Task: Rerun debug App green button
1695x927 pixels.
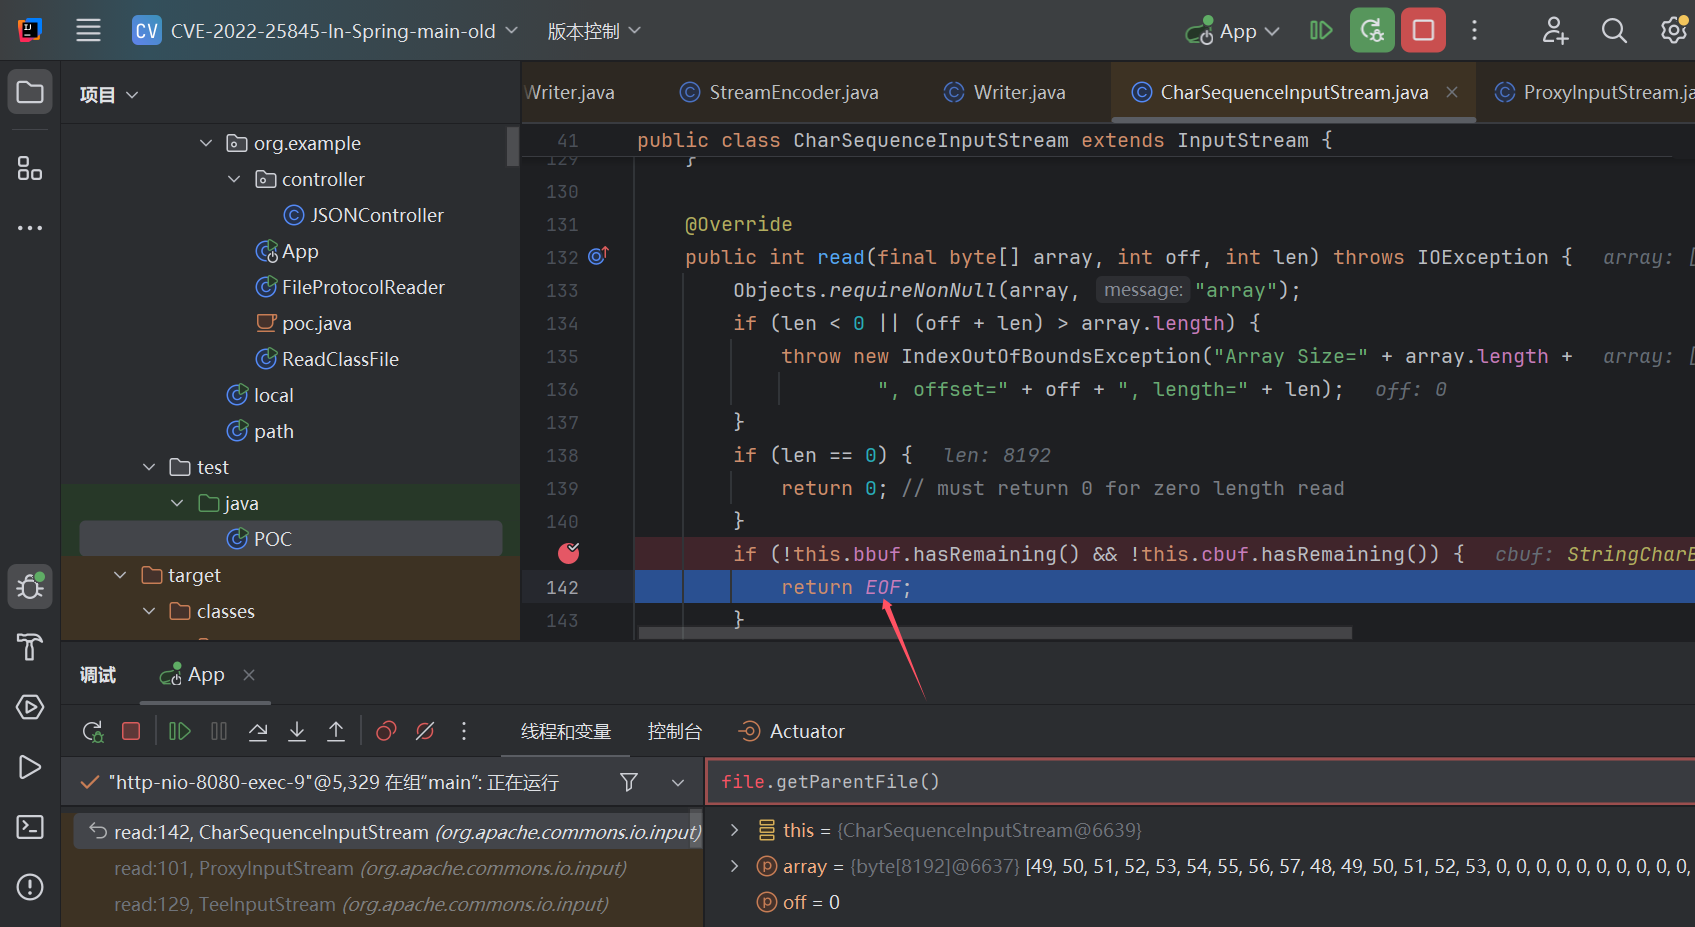Action: pyautogui.click(x=1372, y=30)
